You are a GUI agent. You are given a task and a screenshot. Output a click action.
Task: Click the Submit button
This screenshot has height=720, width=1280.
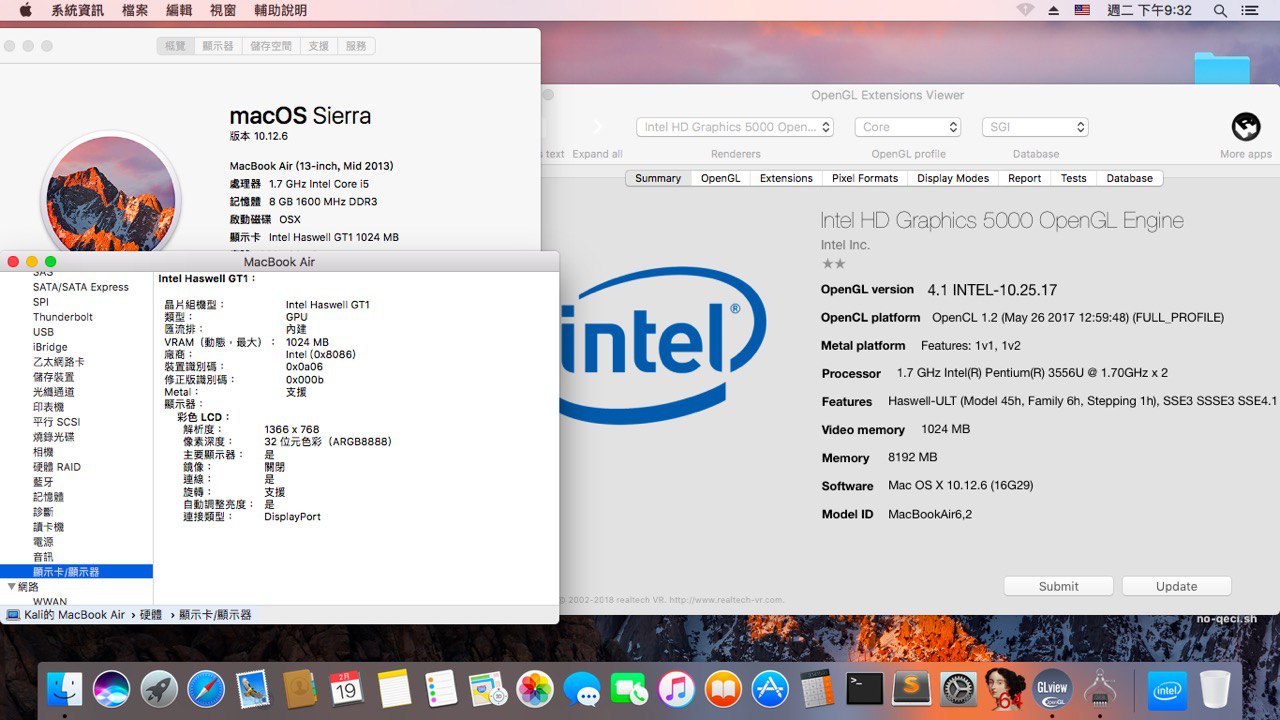[1058, 586]
